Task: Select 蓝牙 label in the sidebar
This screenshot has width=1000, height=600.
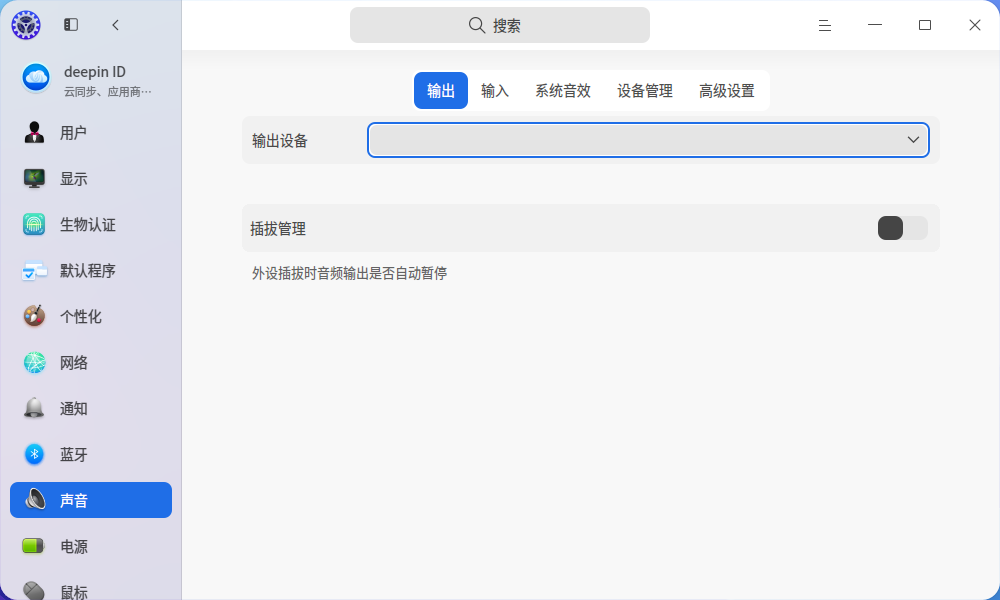Action: pos(73,455)
